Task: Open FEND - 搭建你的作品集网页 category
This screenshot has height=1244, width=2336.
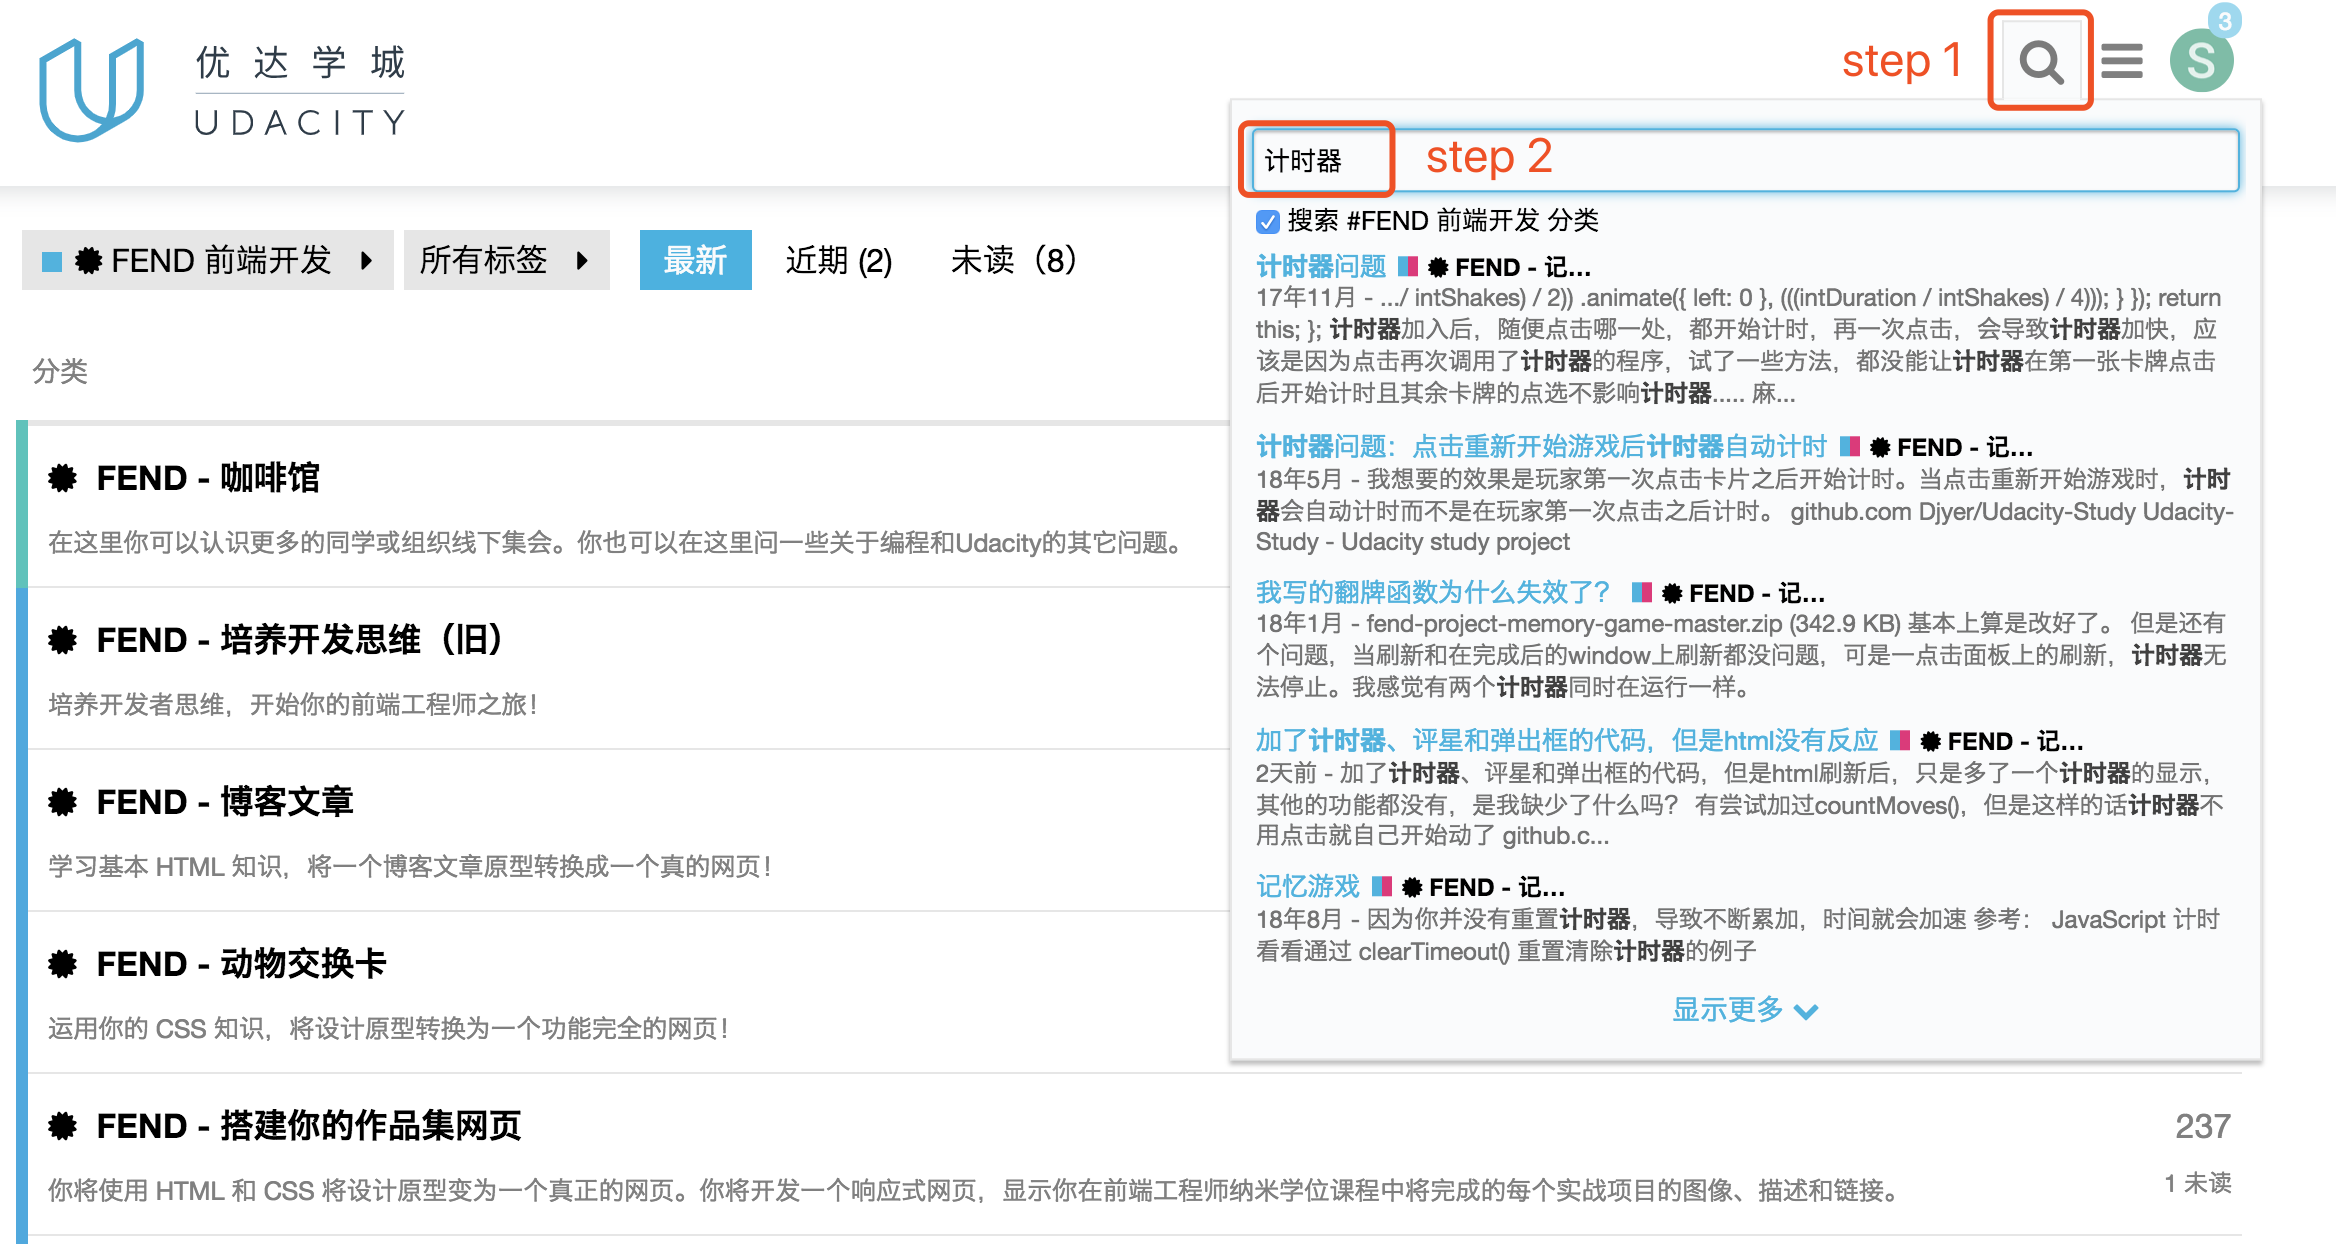Action: tap(308, 1126)
